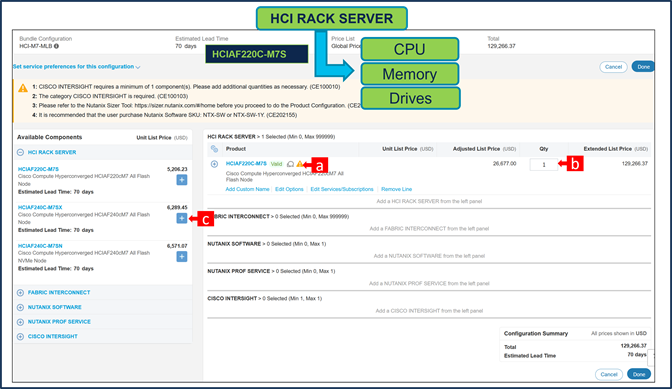Click Add a NUTANIX PROF SERVICE placeholder text

429,284
